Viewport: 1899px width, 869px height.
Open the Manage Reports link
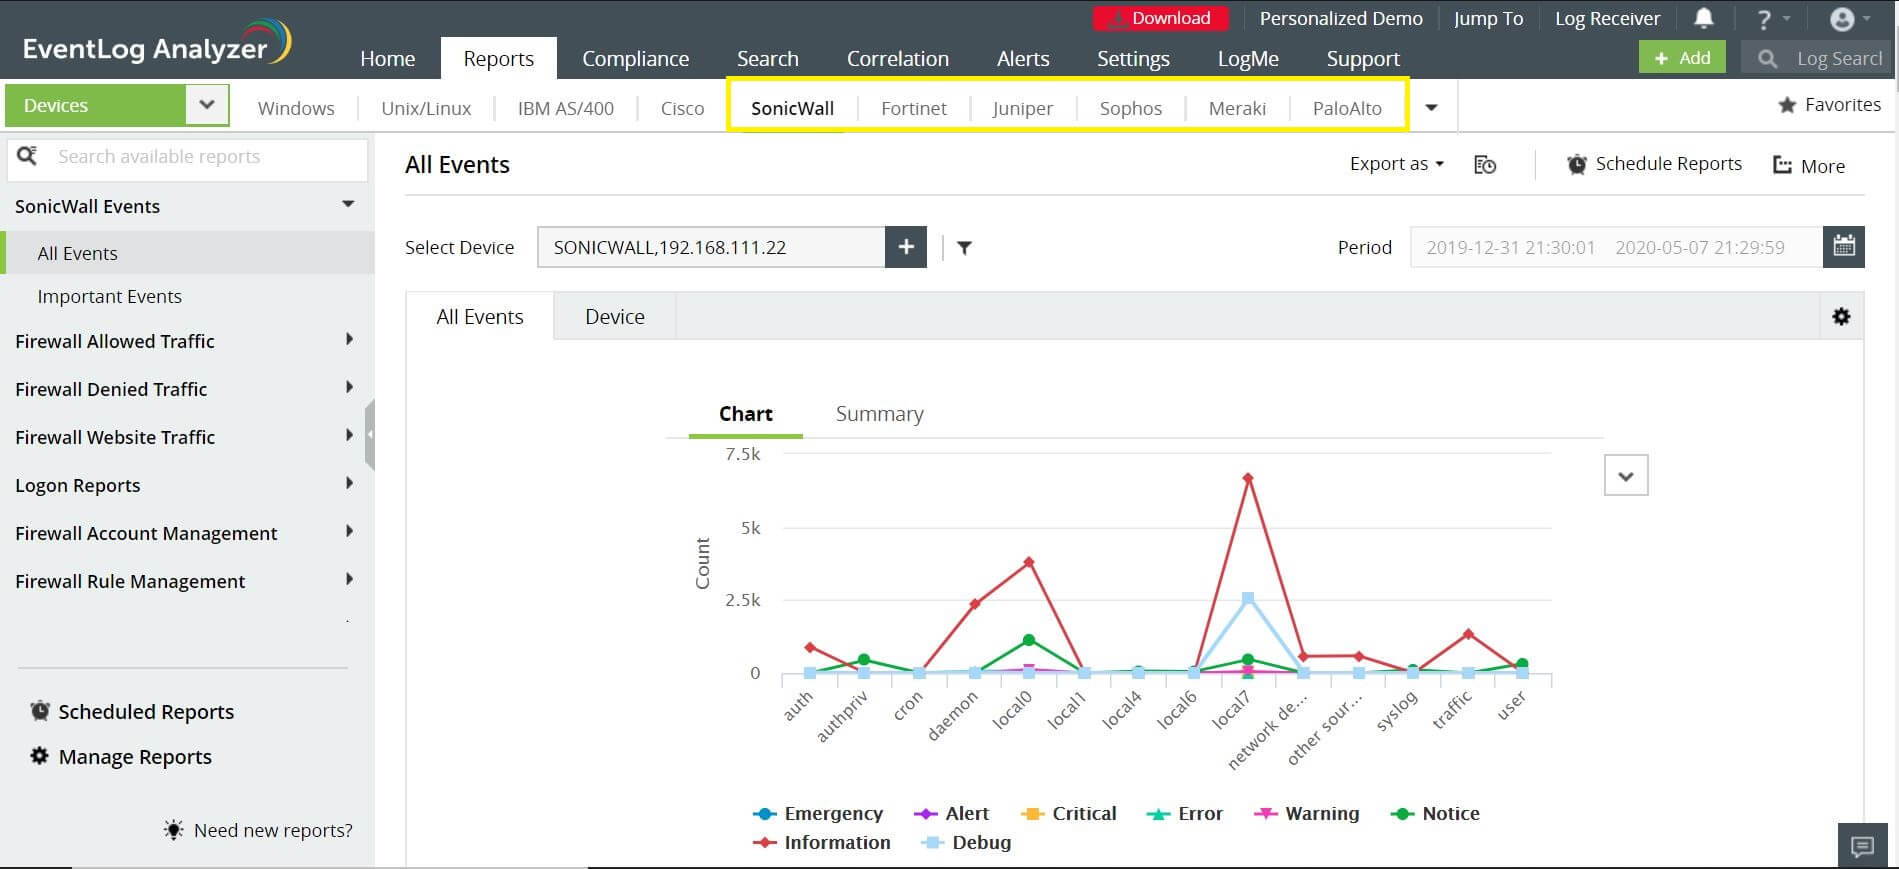[135, 757]
